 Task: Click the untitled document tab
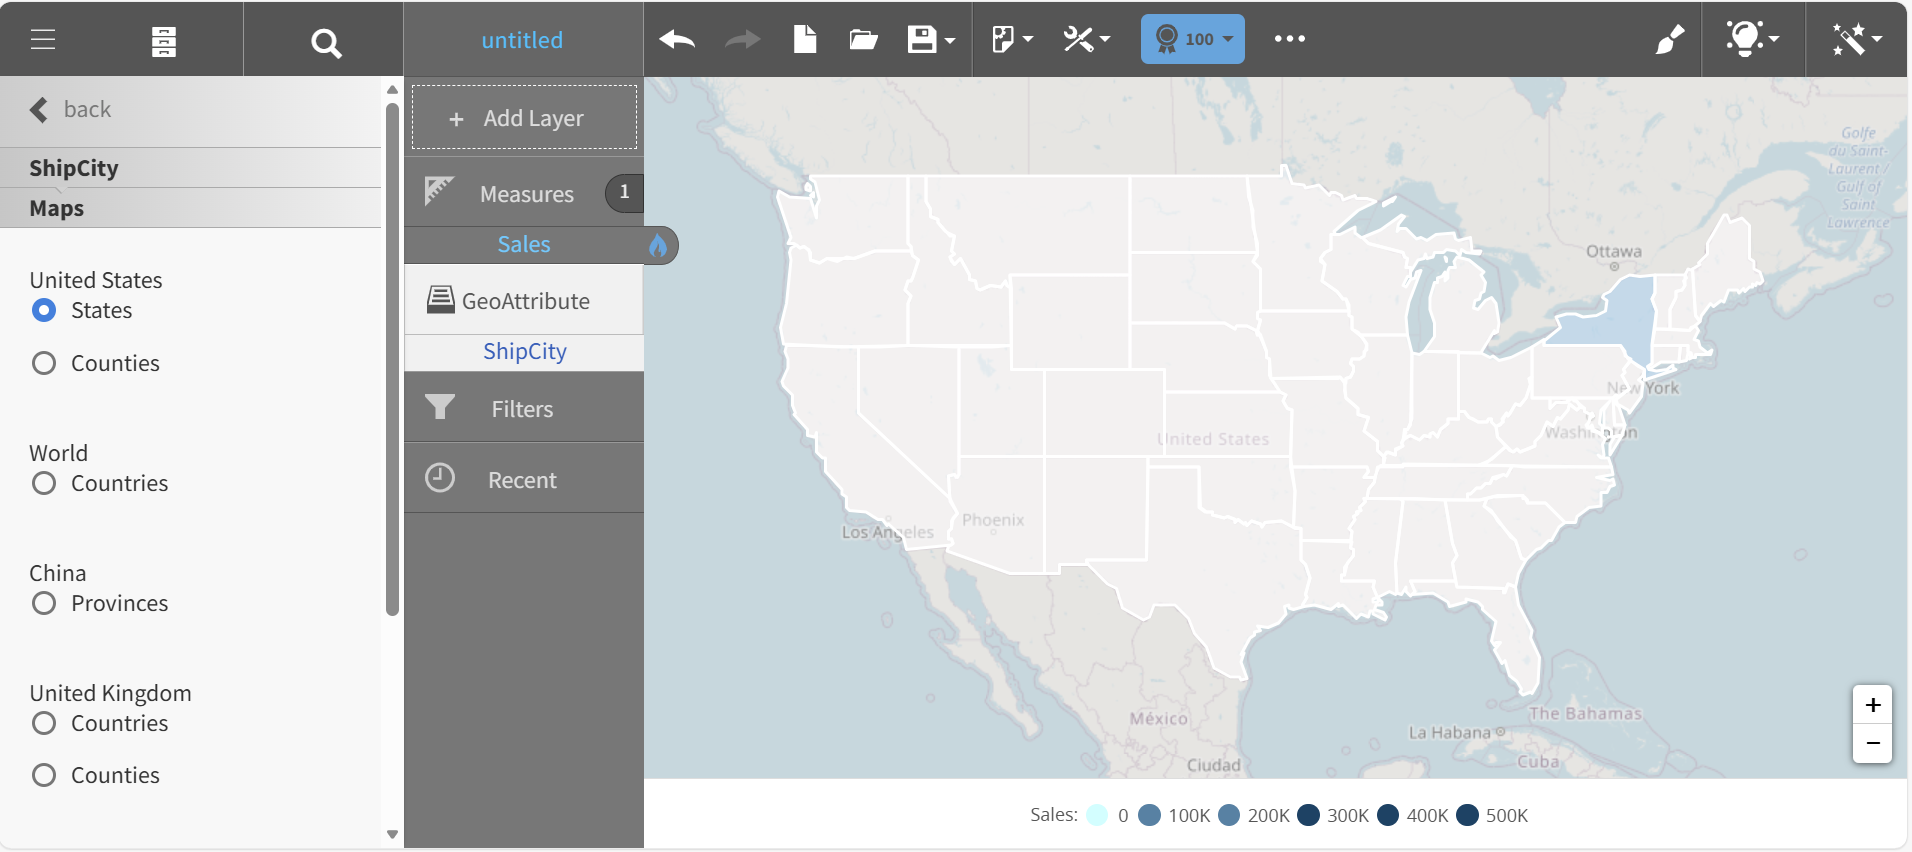[522, 40]
